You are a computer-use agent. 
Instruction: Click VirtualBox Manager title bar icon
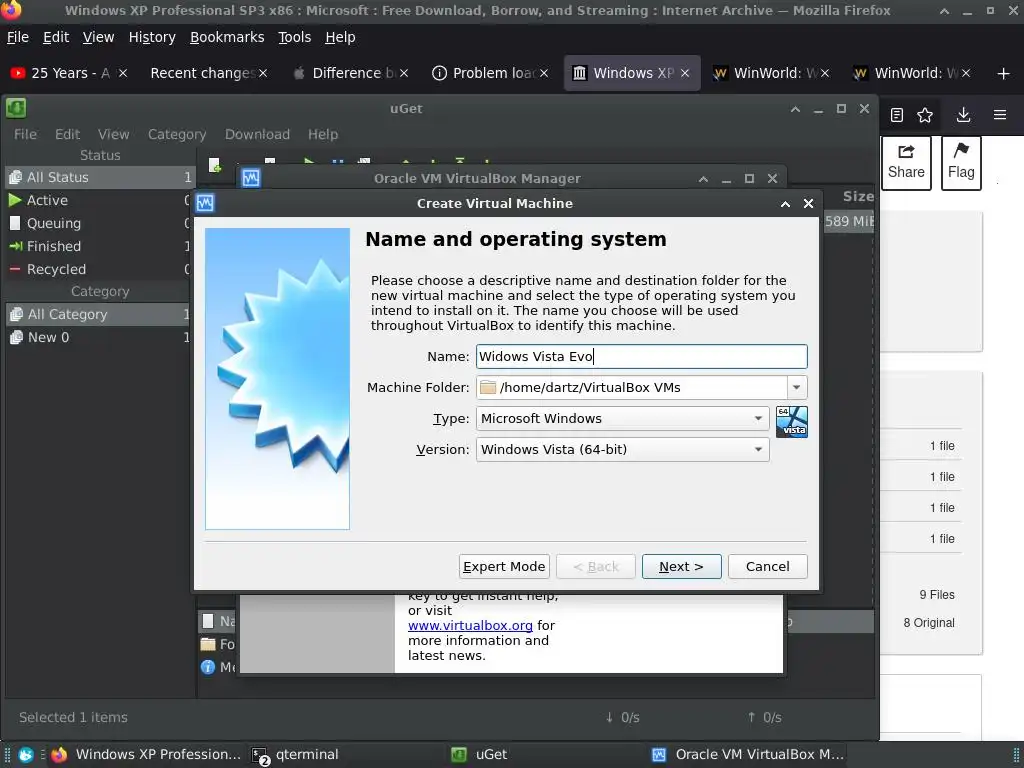pos(251,178)
